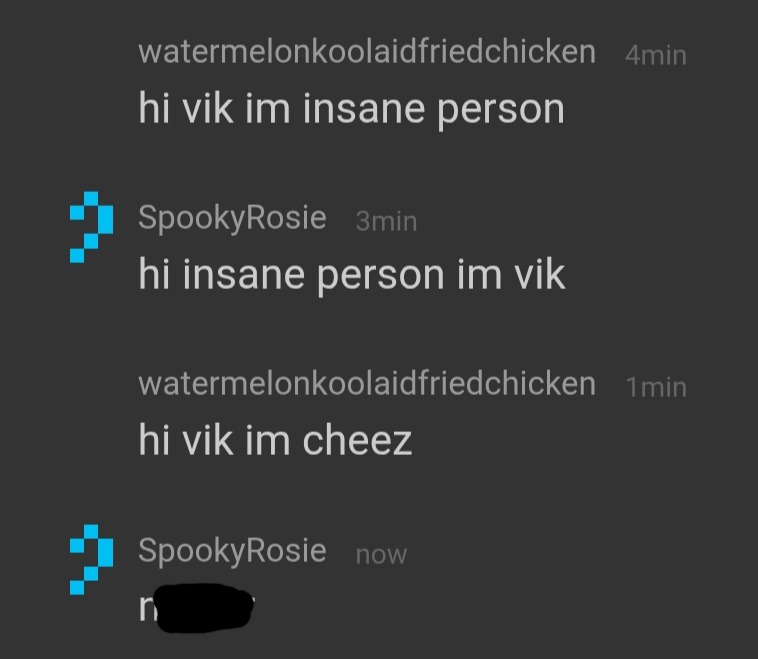
Task: Select the 3min timestamp
Action: click(386, 221)
